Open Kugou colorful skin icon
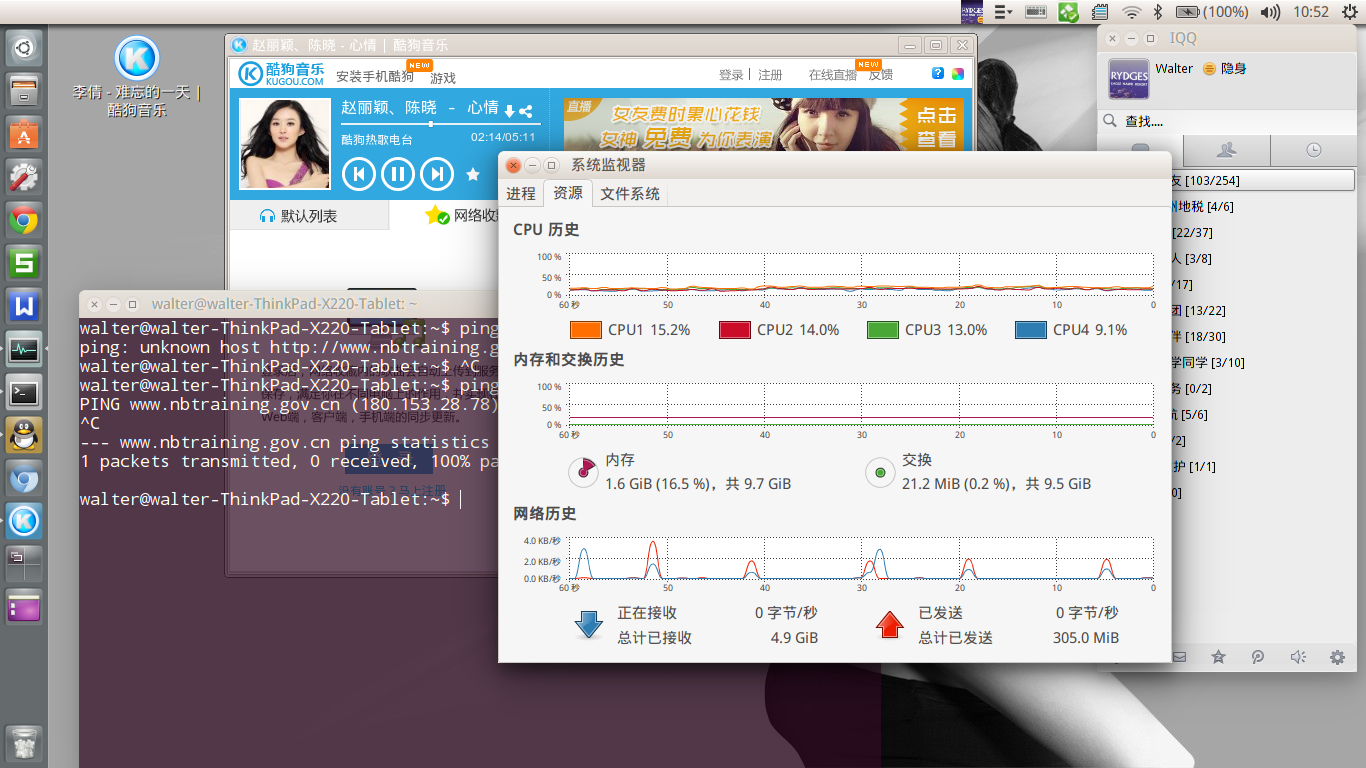The width and height of the screenshot is (1366, 768). pos(957,74)
